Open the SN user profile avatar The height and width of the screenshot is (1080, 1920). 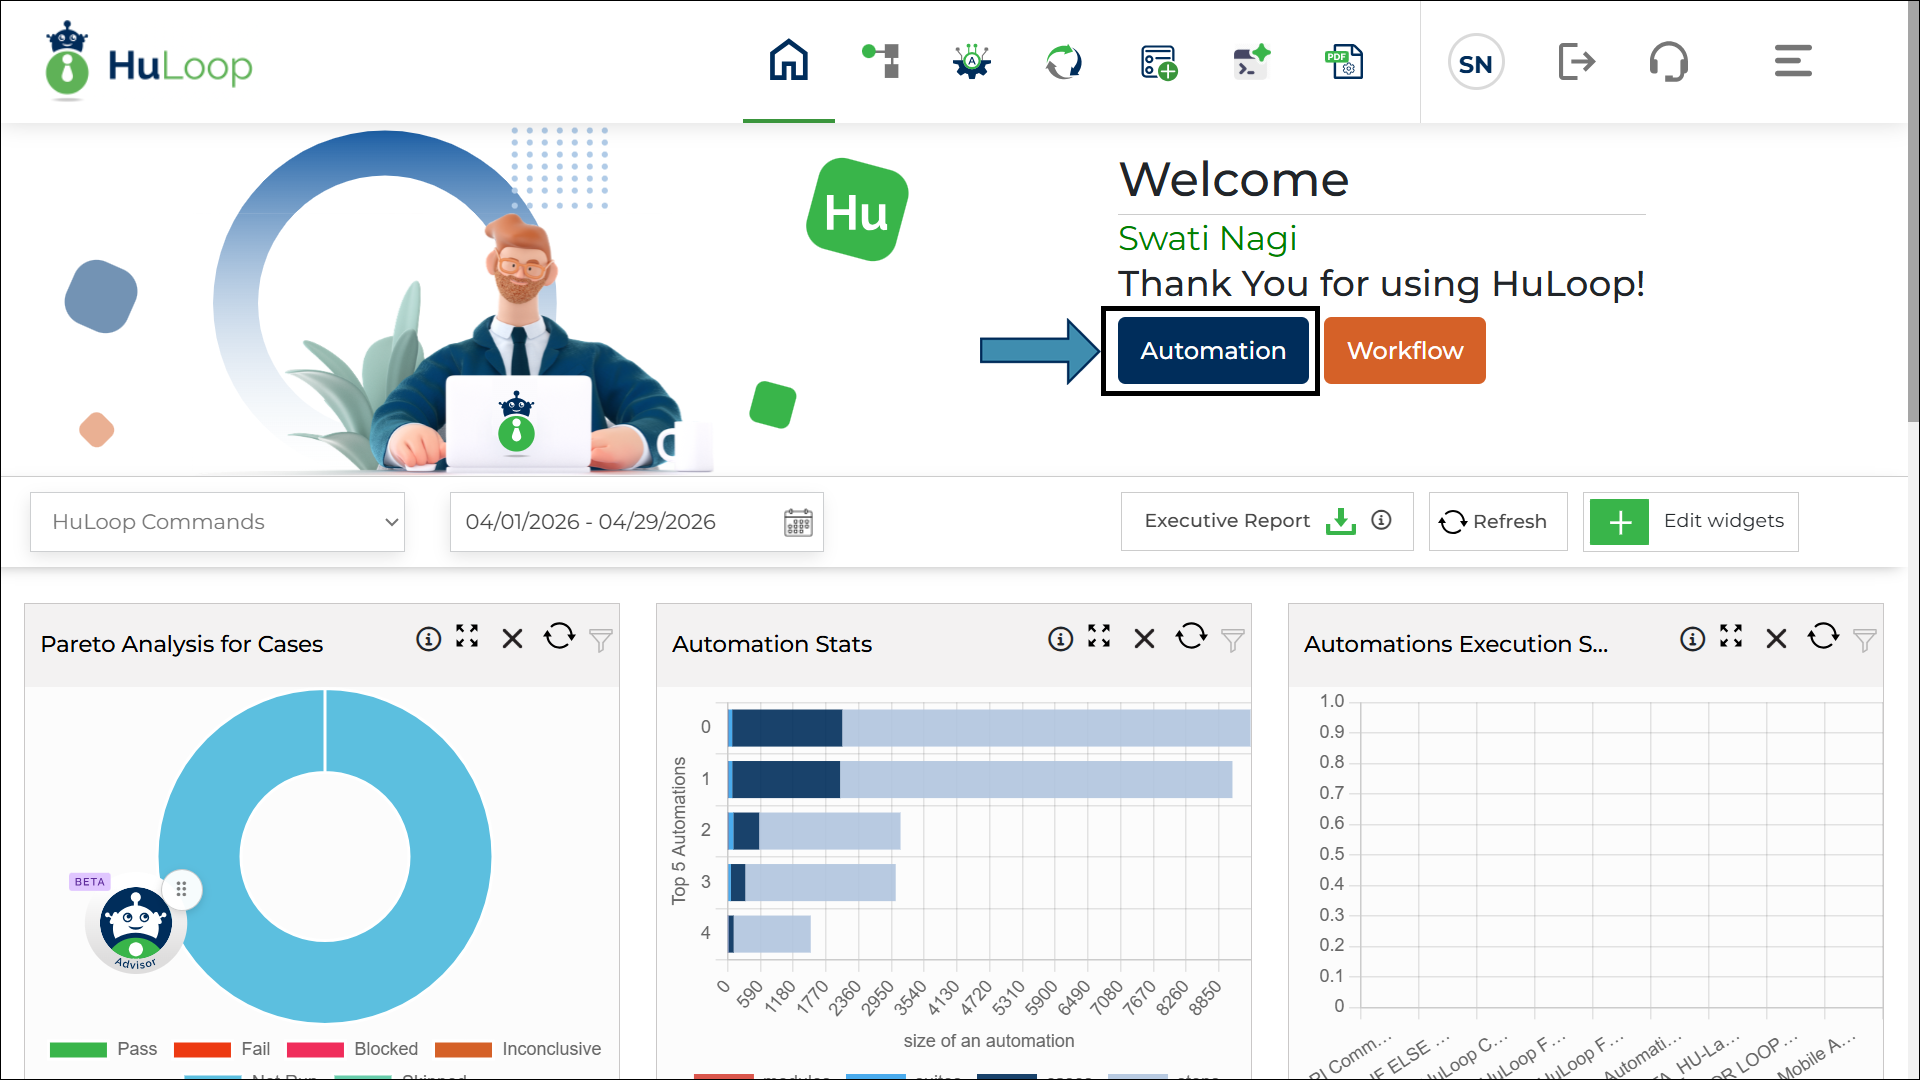pos(1476,63)
